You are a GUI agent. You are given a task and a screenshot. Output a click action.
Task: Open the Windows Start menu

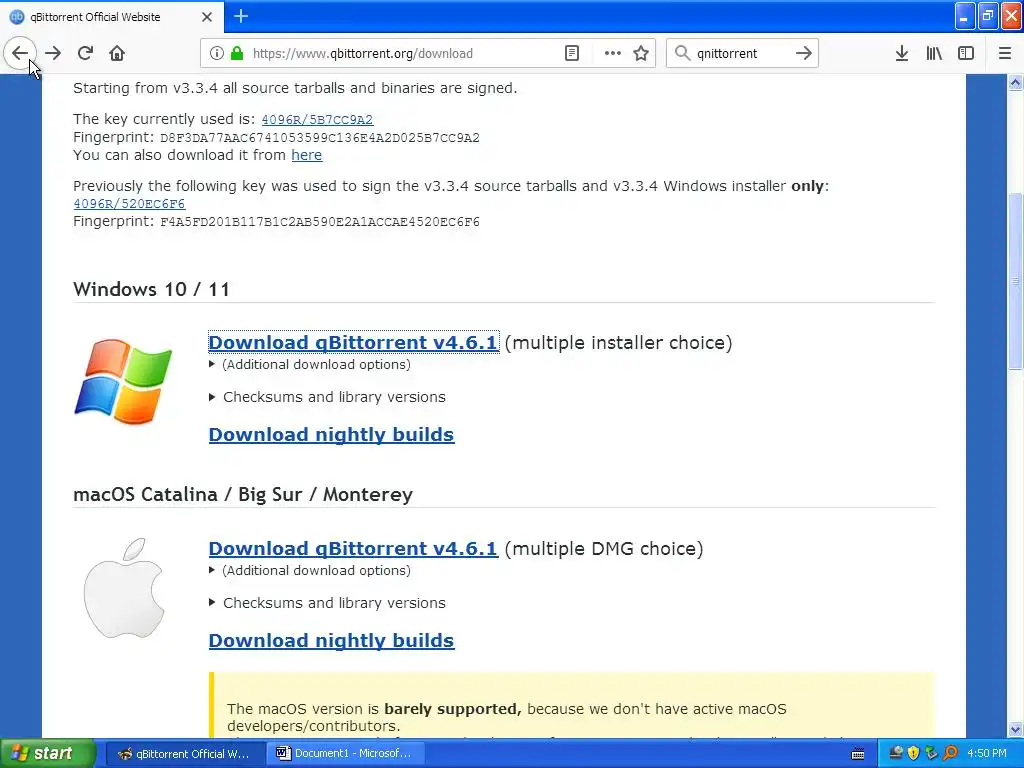point(47,754)
